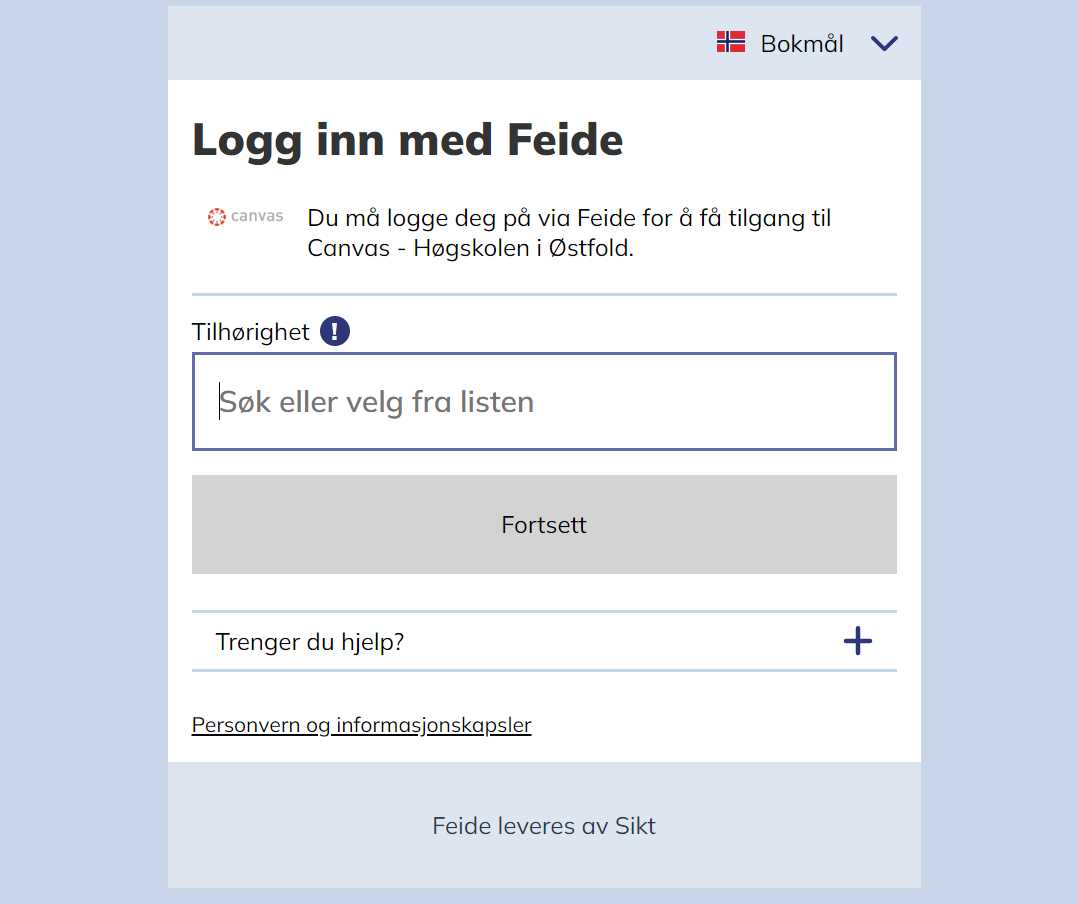Click the Canvas logo
This screenshot has height=904, width=1078.
pos(246,216)
